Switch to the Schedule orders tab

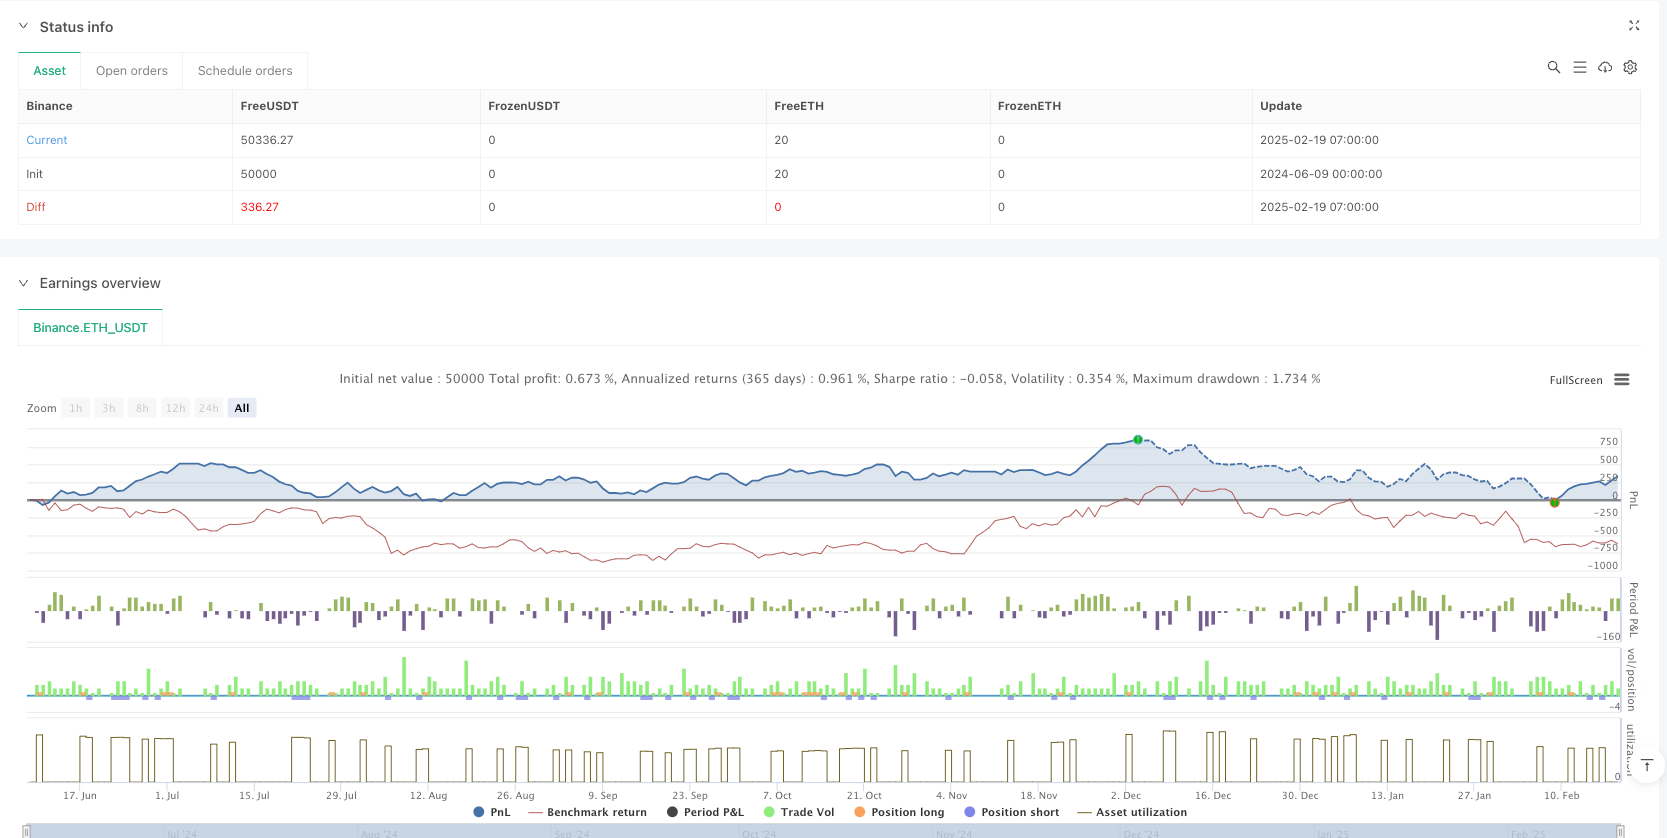tap(245, 71)
